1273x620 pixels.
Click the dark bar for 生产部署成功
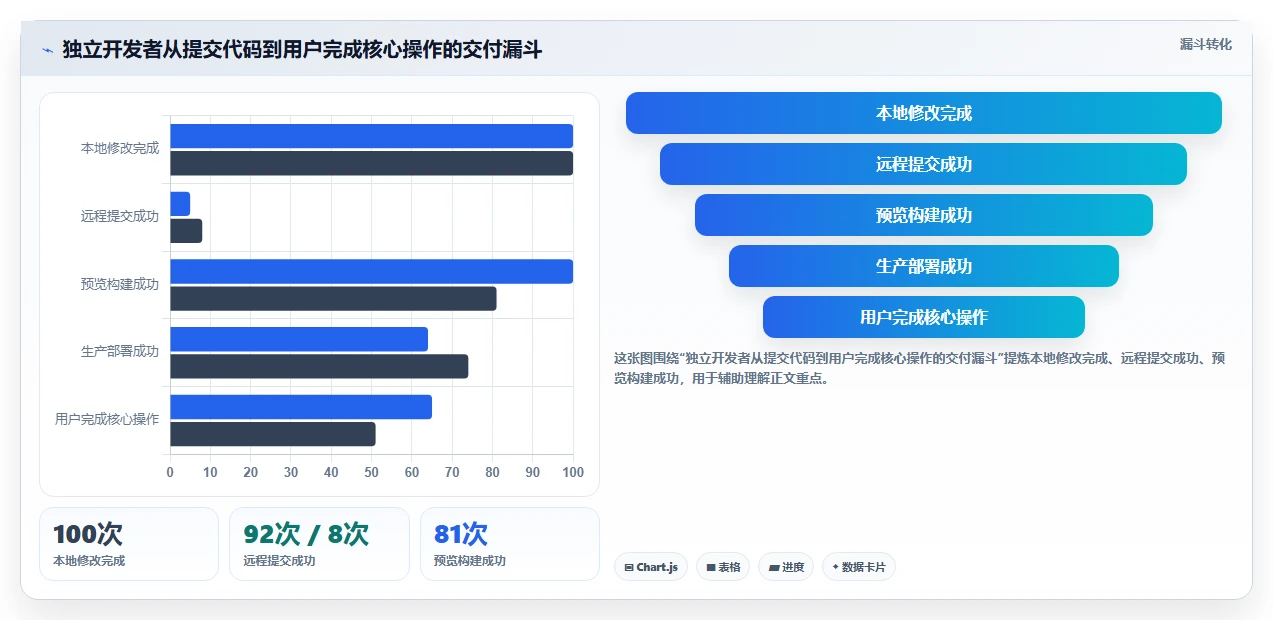click(319, 366)
